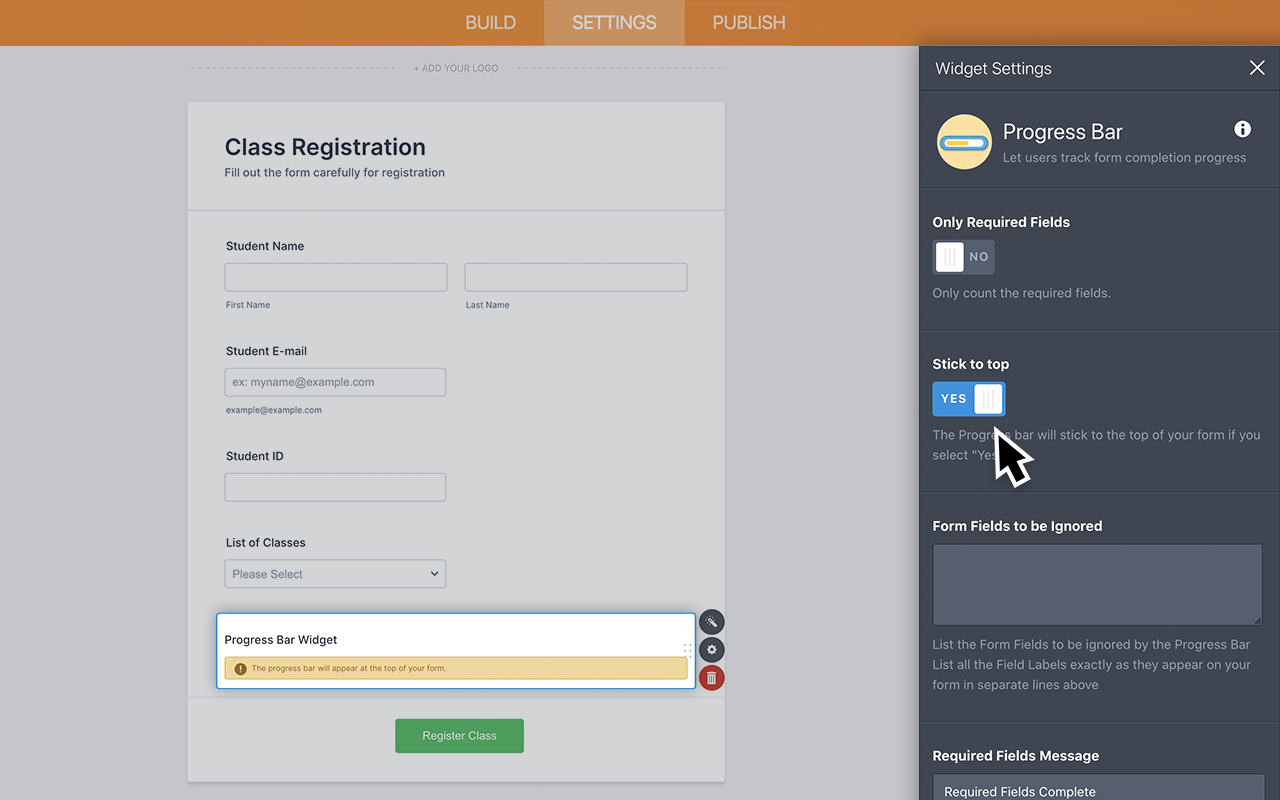
Task: Disable the Stick to top toggle
Action: (968, 398)
